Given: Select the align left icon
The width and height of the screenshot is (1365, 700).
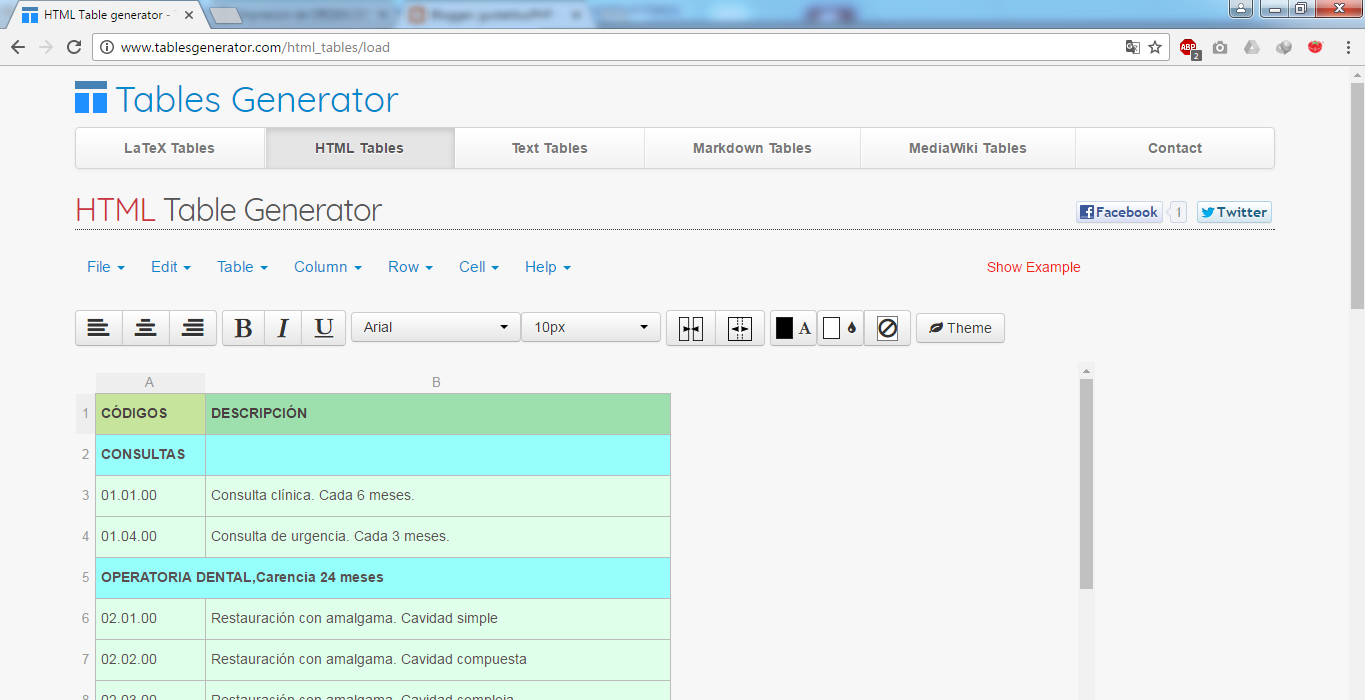Looking at the screenshot, I should click(x=98, y=328).
